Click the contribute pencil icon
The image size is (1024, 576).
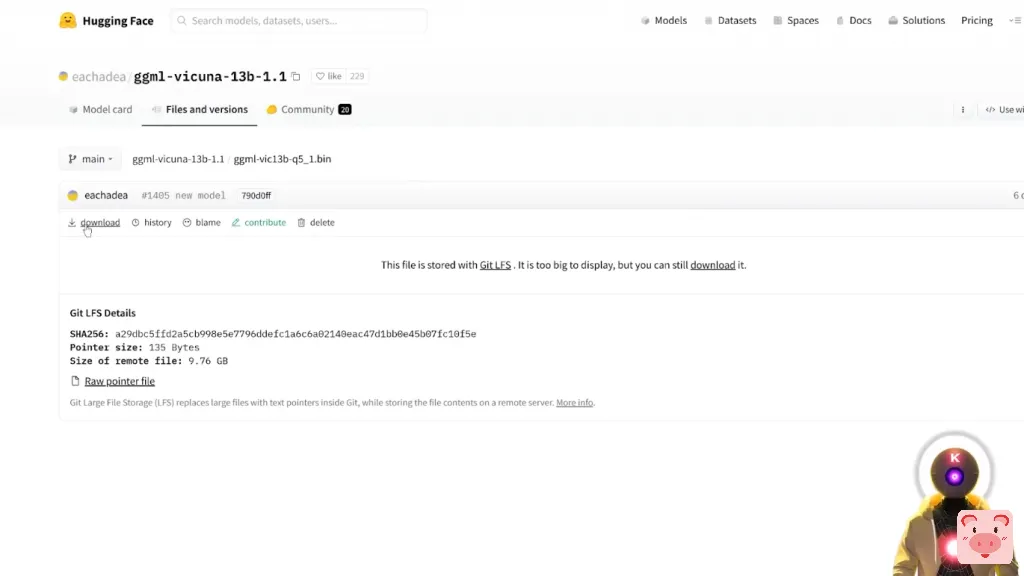pyautogui.click(x=236, y=223)
